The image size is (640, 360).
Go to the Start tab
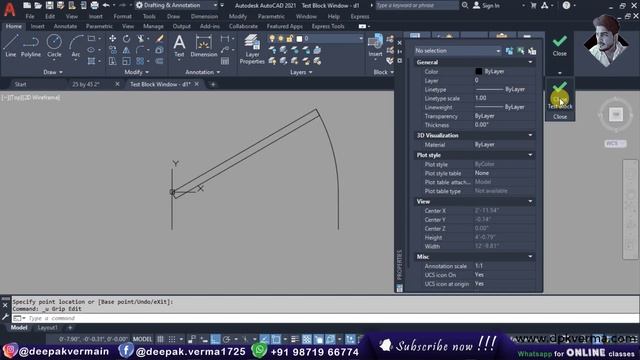[x=20, y=84]
